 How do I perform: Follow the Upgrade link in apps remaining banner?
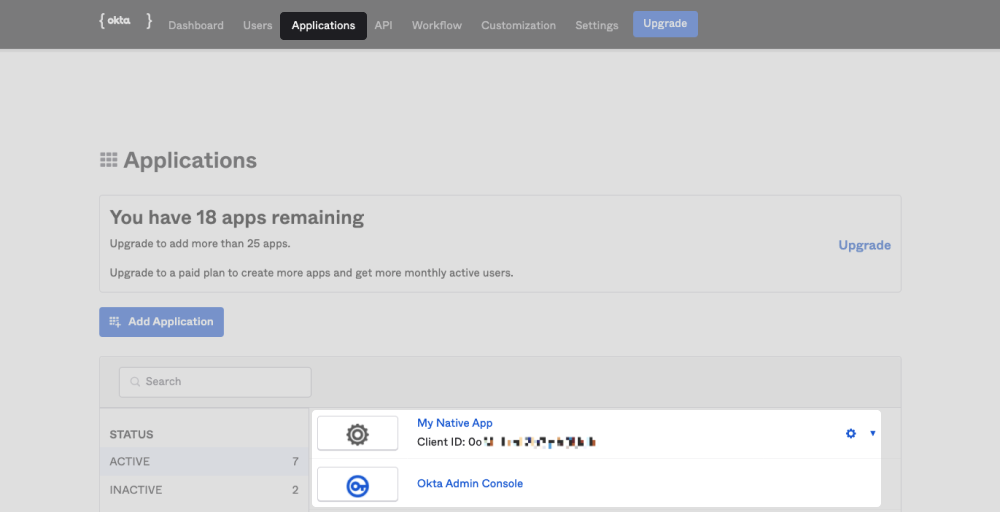click(864, 245)
